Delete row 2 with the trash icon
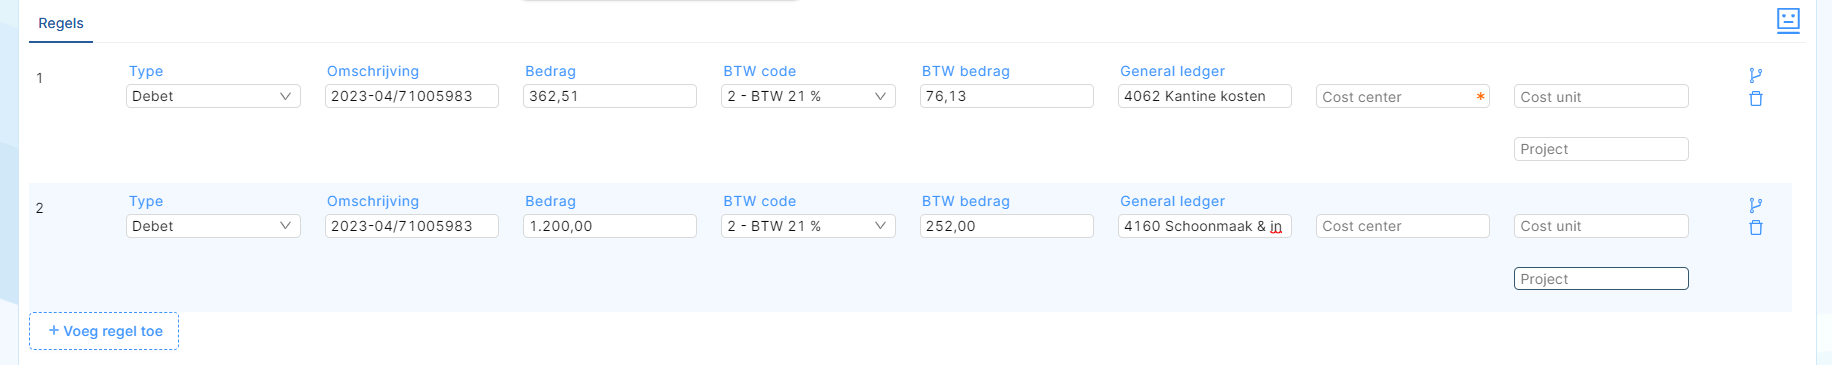The height and width of the screenshot is (365, 1832). [x=1755, y=228]
